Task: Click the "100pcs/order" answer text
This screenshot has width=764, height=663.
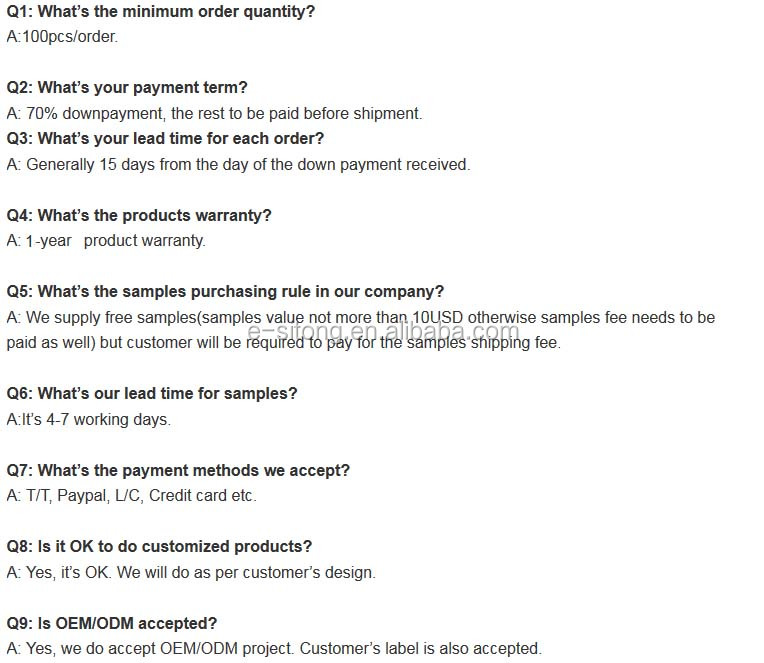Action: [62, 37]
